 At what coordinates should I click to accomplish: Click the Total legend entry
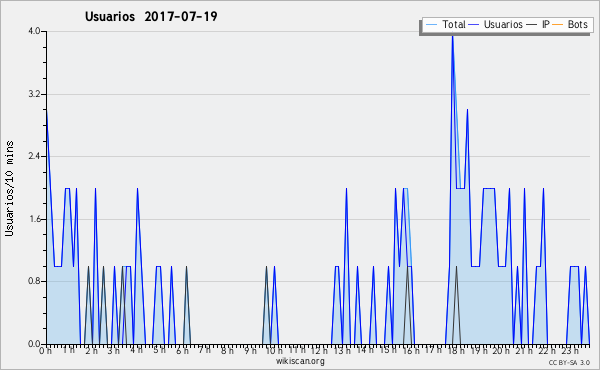445,24
